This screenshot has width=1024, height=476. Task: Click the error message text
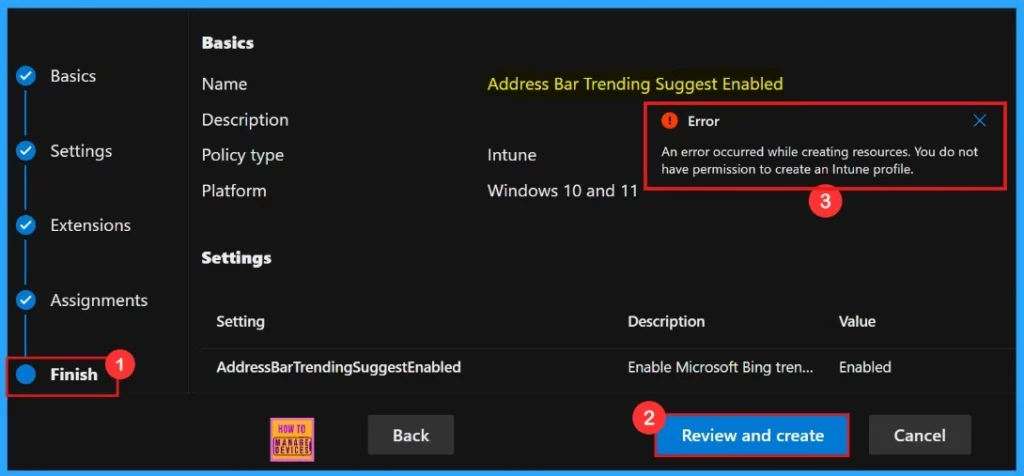pos(820,161)
